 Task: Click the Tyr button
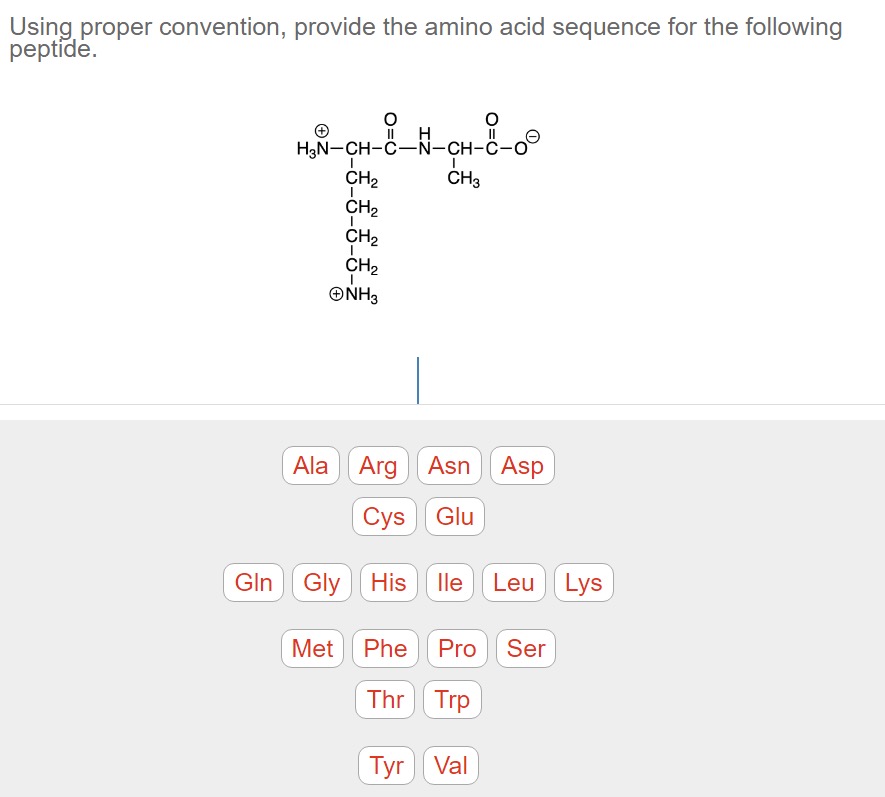tap(386, 765)
